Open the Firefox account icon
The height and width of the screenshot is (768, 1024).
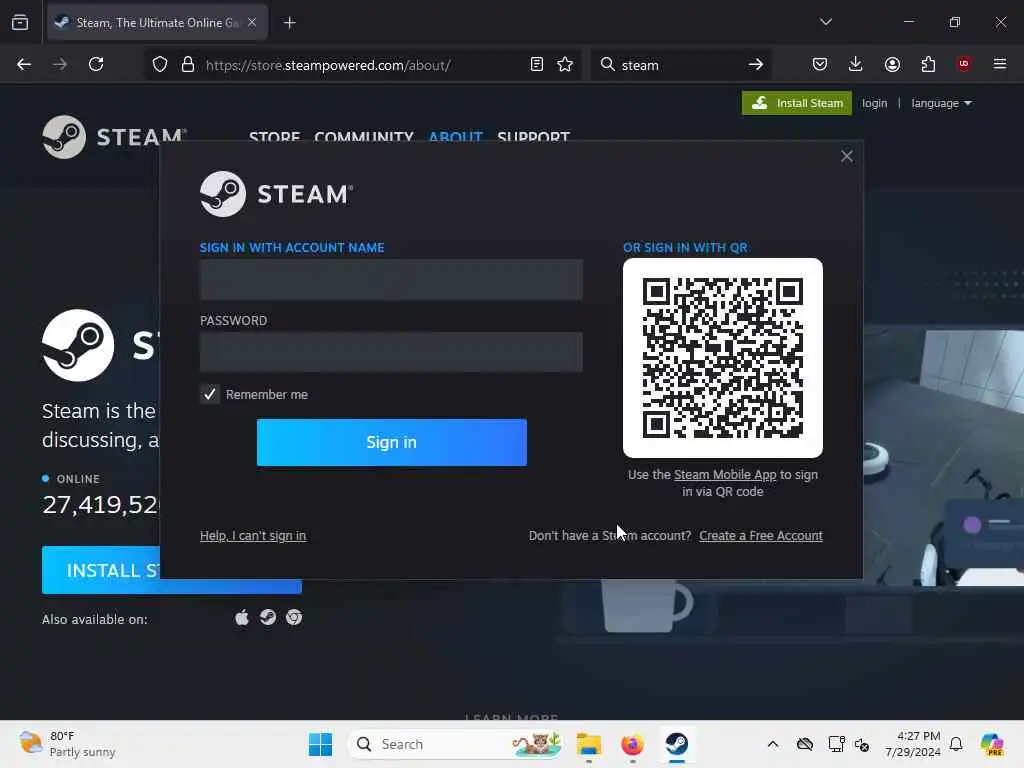click(x=892, y=64)
